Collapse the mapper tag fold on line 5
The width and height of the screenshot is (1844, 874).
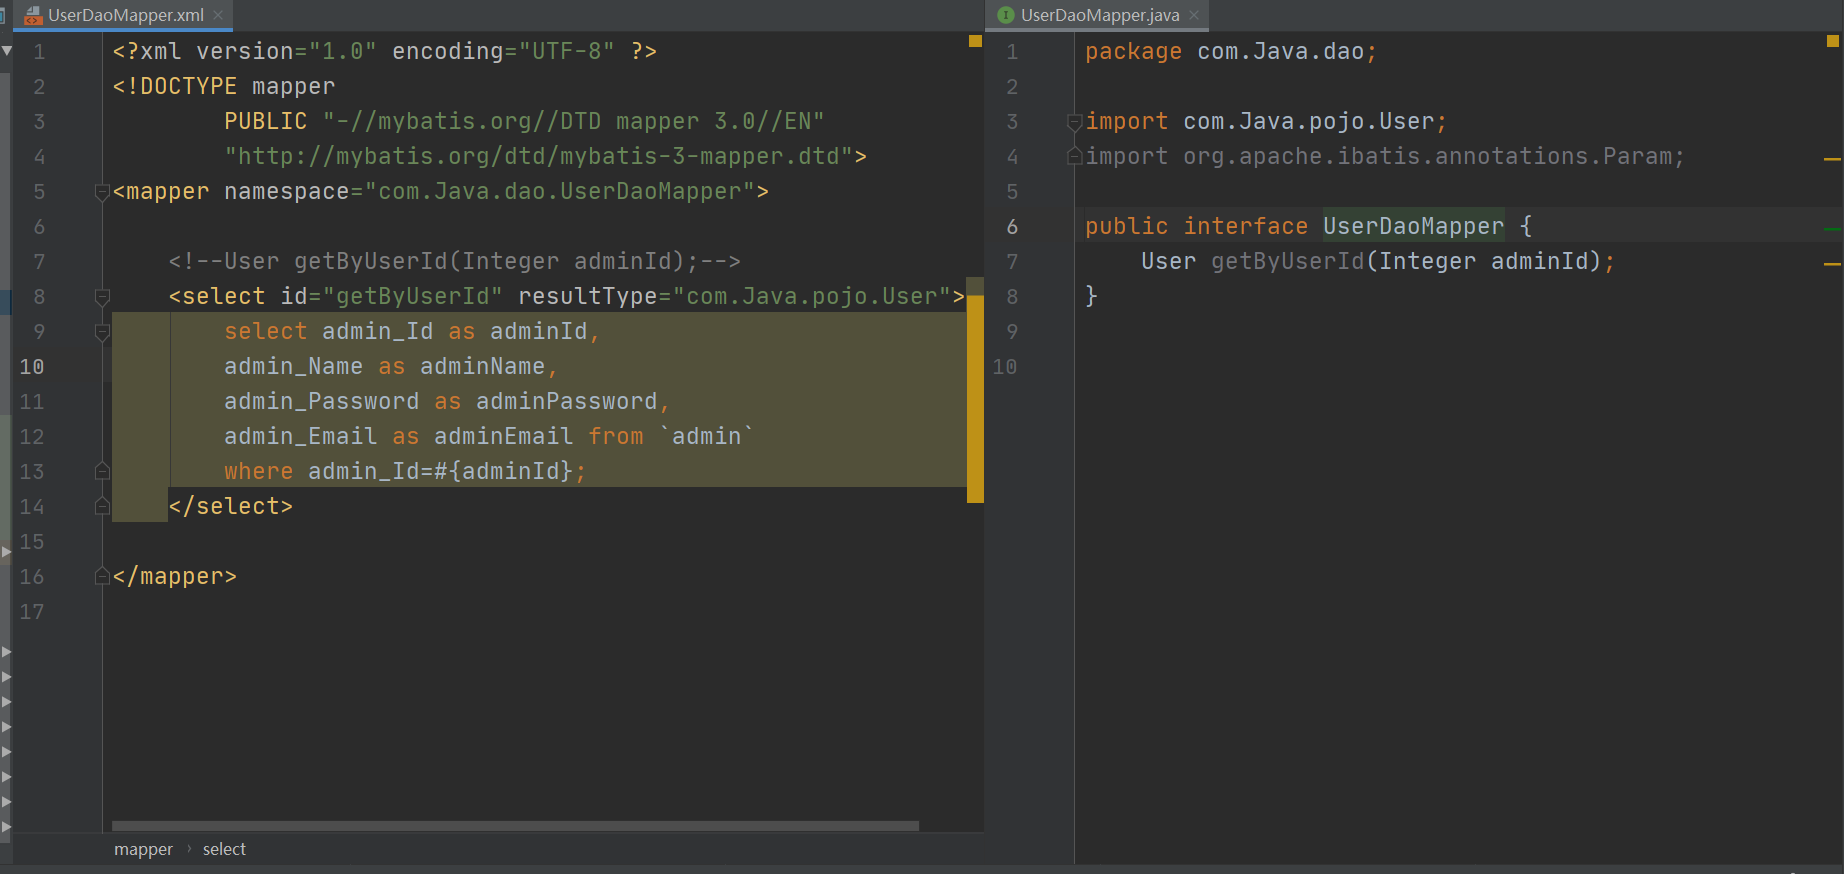point(102,191)
